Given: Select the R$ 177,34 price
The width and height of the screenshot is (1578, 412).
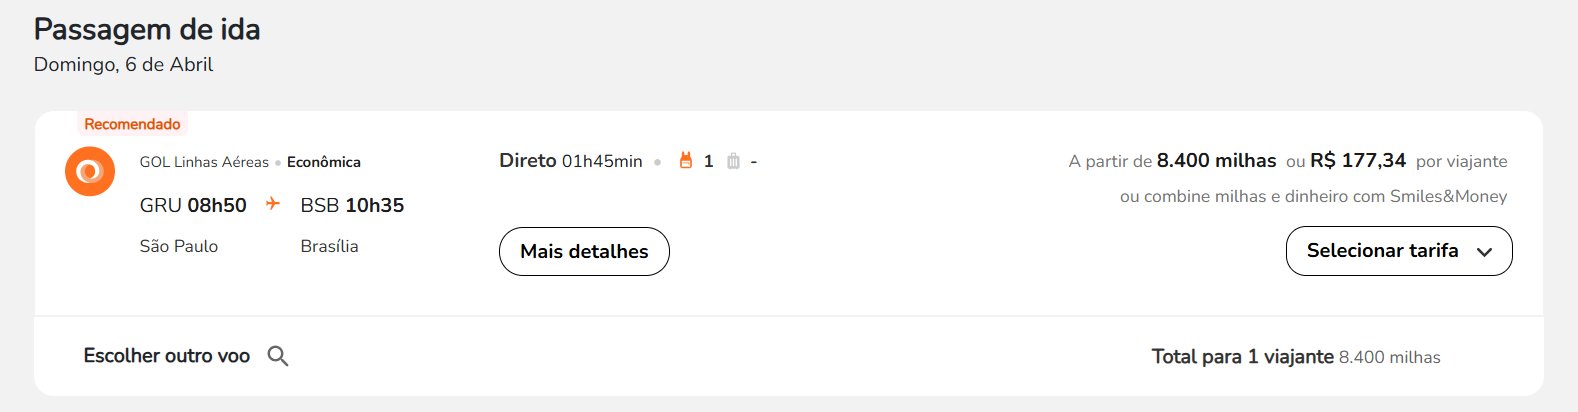Looking at the screenshot, I should coord(1358,160).
